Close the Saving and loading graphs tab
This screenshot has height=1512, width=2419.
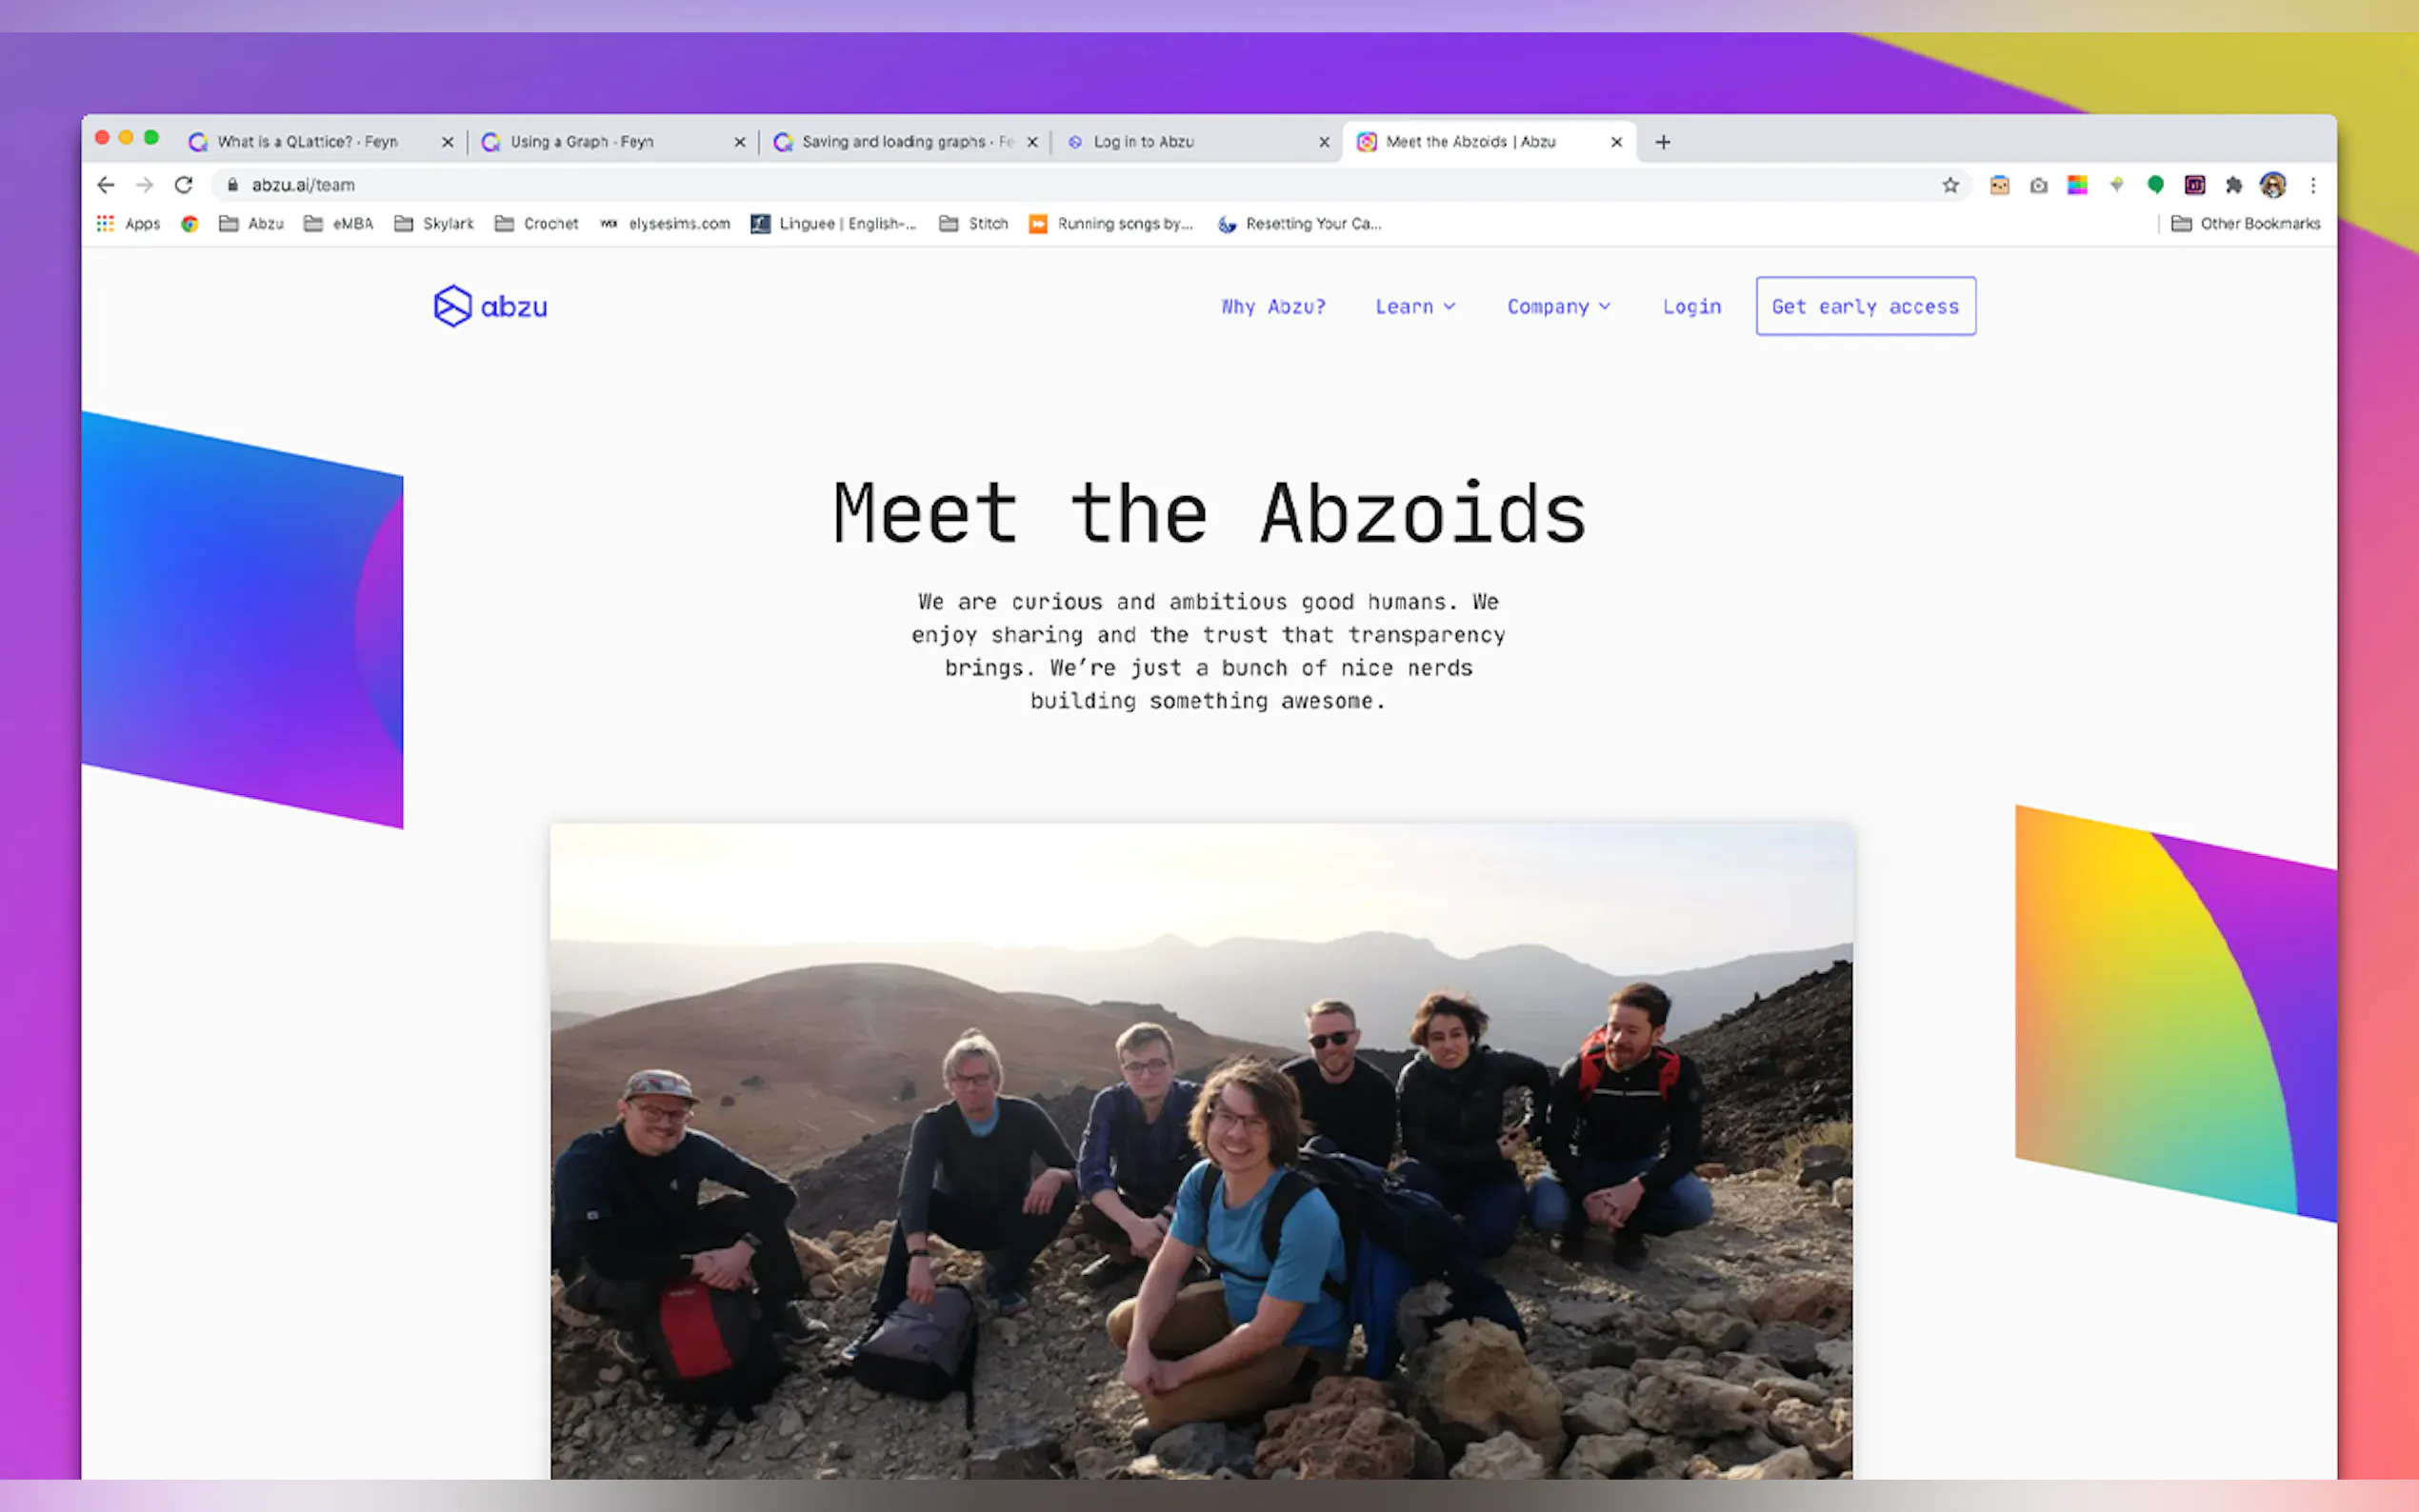[1032, 142]
